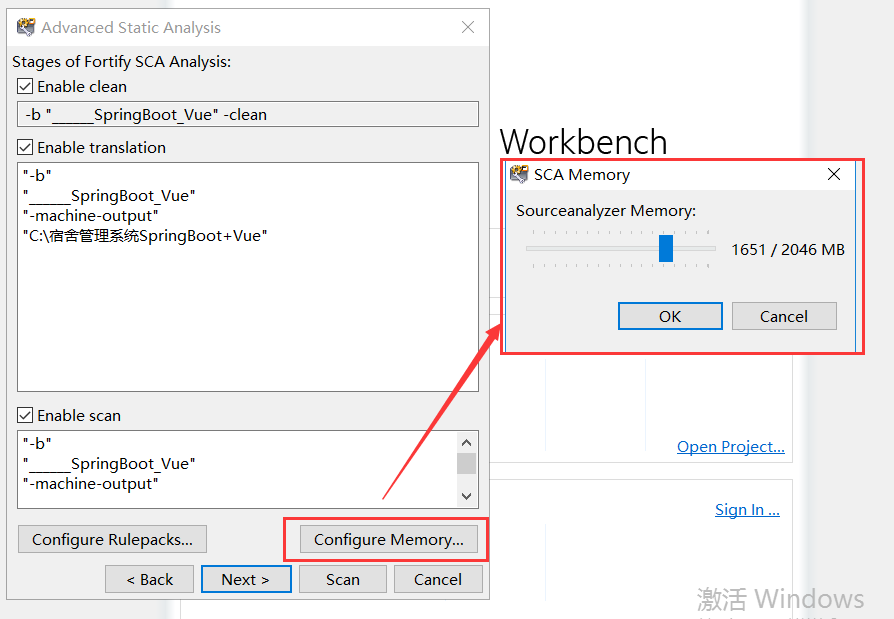Click the scan arguments scrollbar thumb
This screenshot has width=894, height=619.
pos(466,463)
